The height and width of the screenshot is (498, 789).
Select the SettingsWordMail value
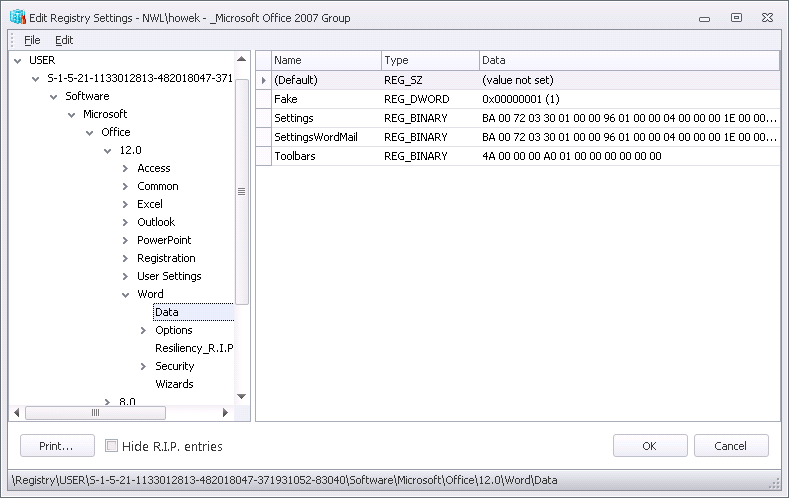click(518, 137)
